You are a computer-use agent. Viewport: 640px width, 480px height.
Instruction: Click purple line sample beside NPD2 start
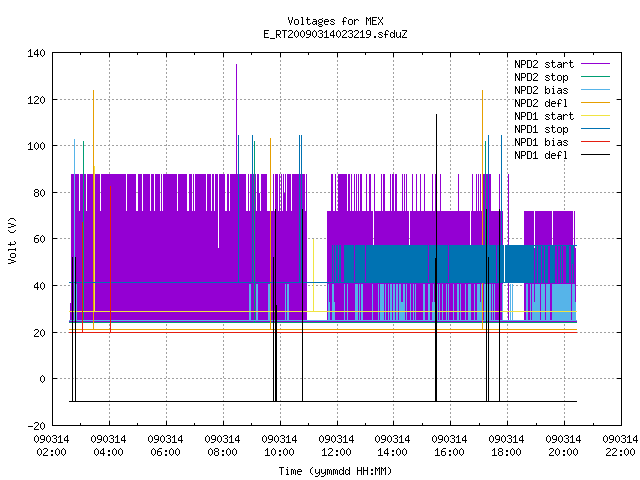596,64
